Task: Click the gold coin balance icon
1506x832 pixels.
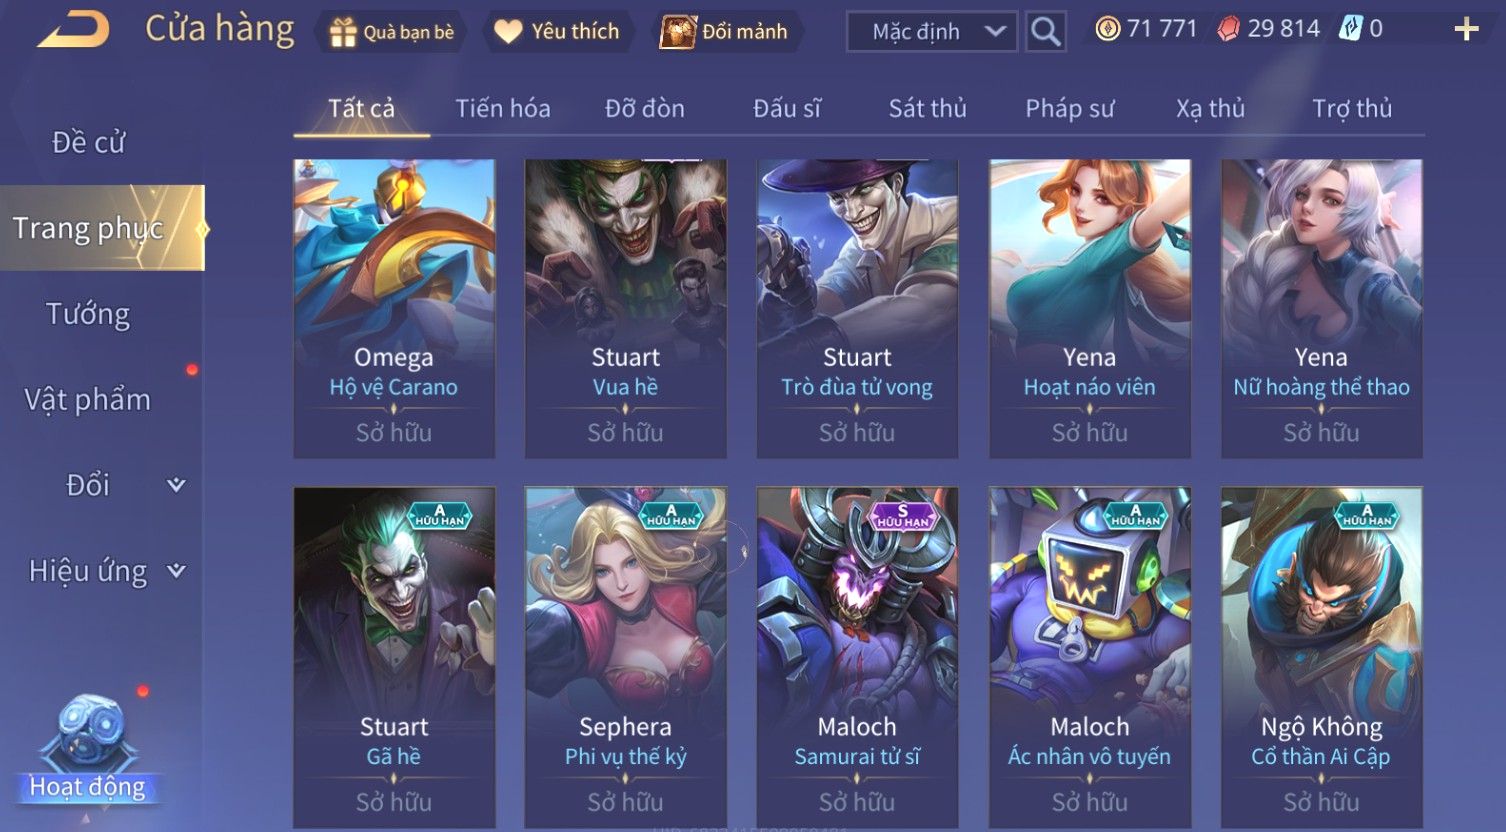Action: [x=1107, y=29]
